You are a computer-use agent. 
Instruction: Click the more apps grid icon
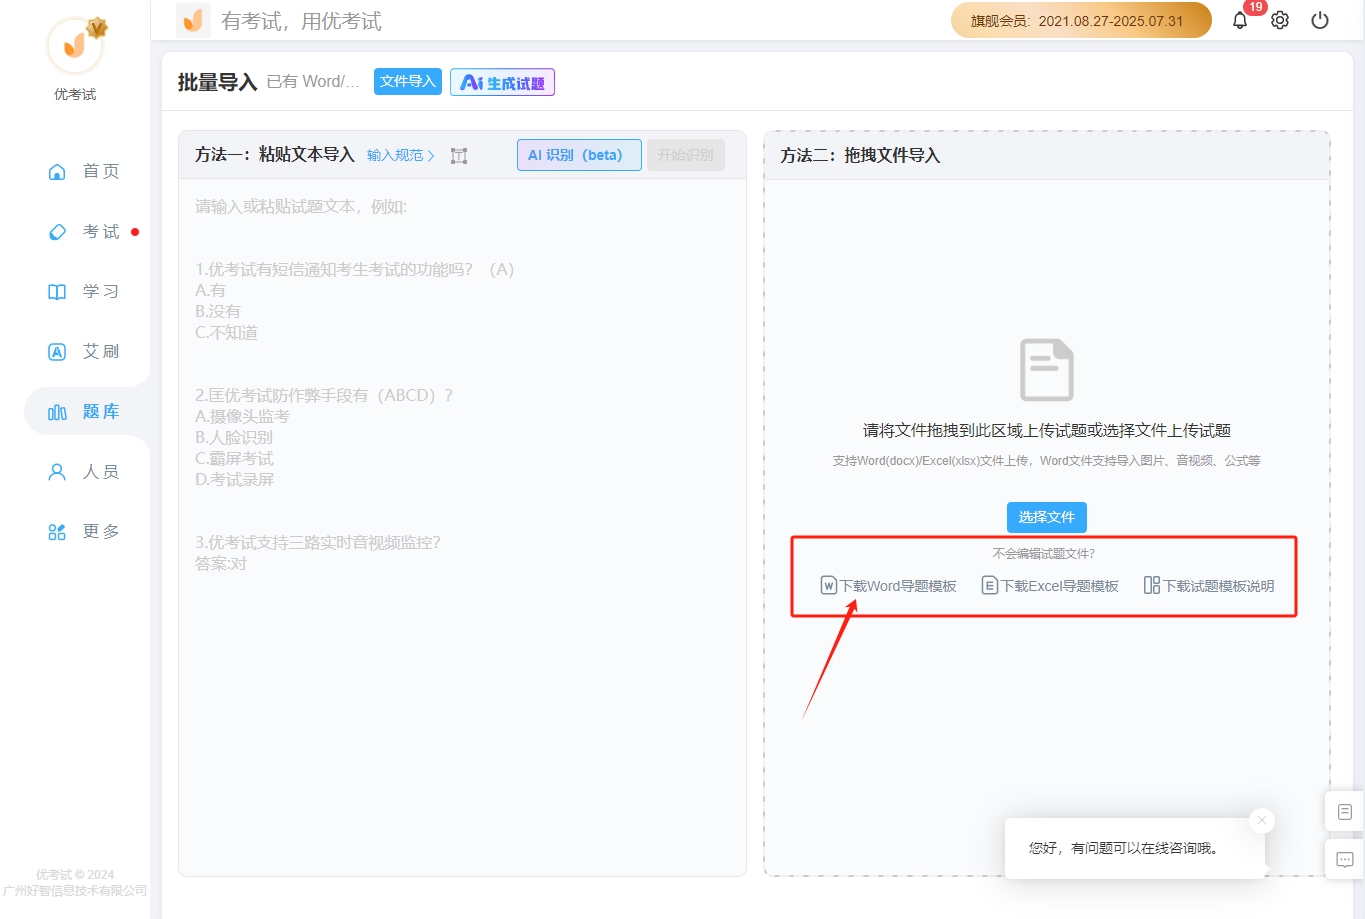pyautogui.click(x=57, y=532)
